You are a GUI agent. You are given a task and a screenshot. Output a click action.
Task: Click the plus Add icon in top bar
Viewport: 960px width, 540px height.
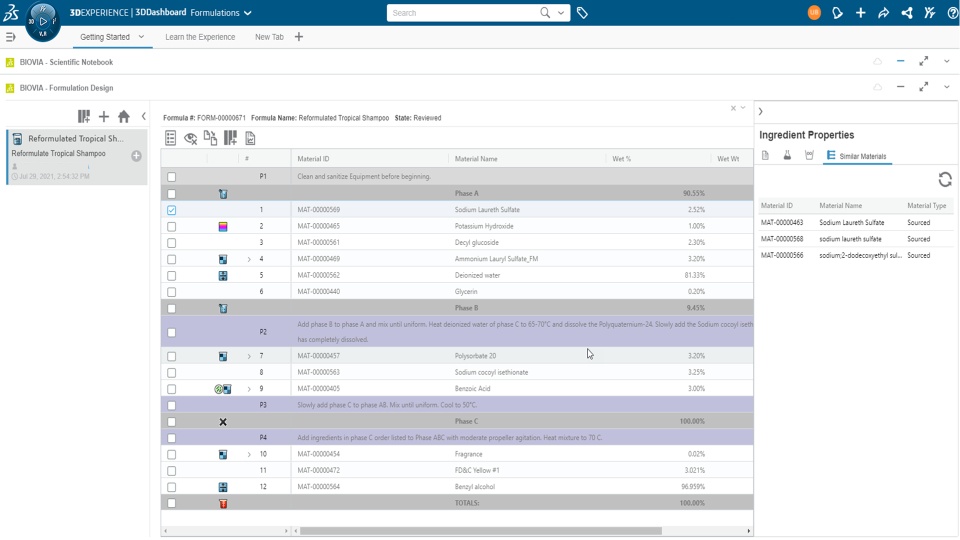tap(861, 13)
